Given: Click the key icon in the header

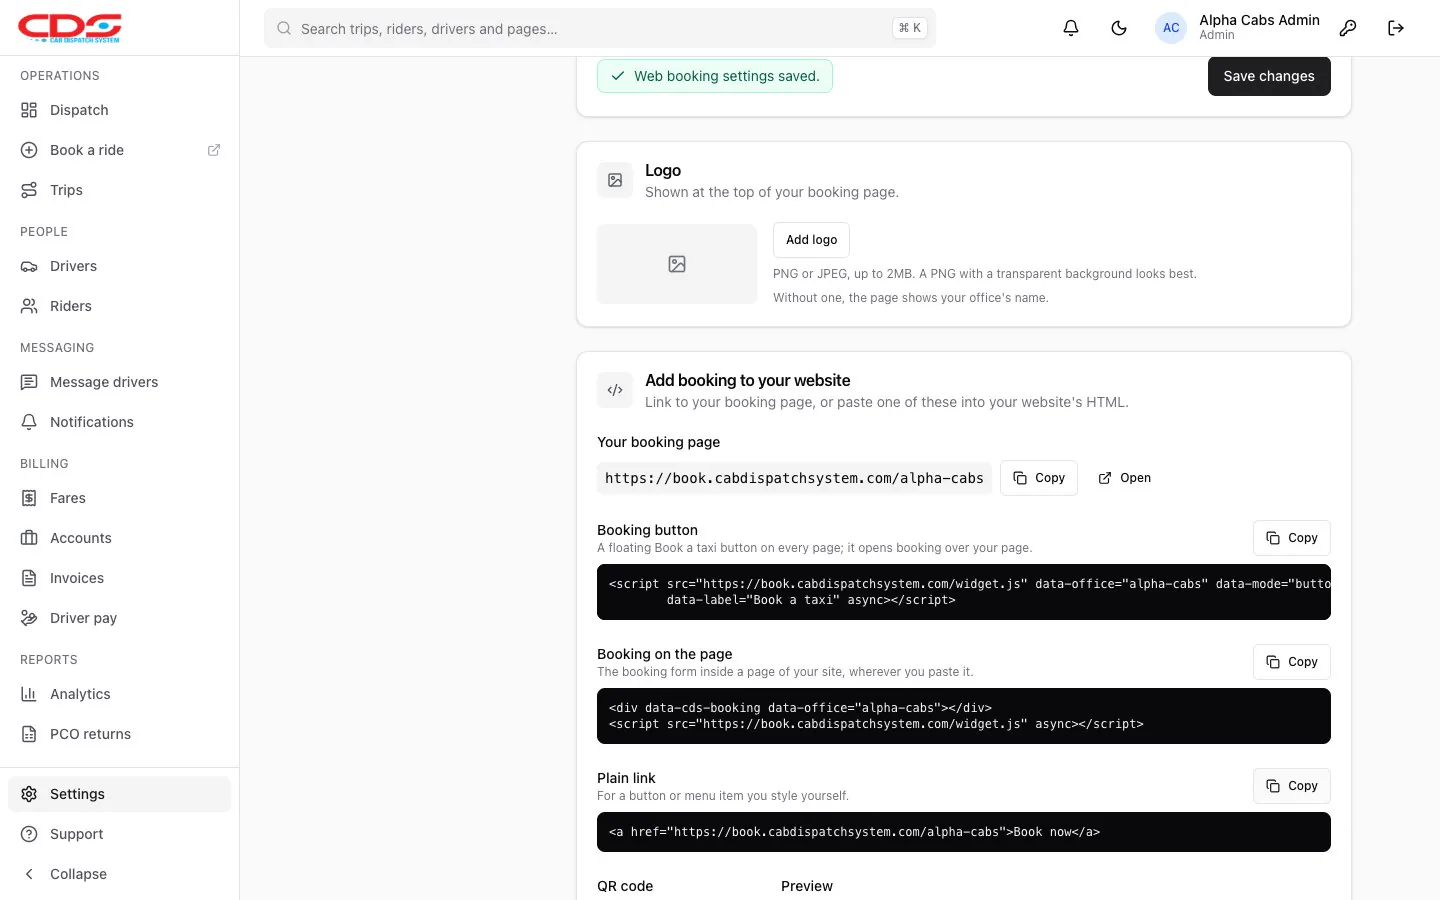Looking at the screenshot, I should point(1348,28).
